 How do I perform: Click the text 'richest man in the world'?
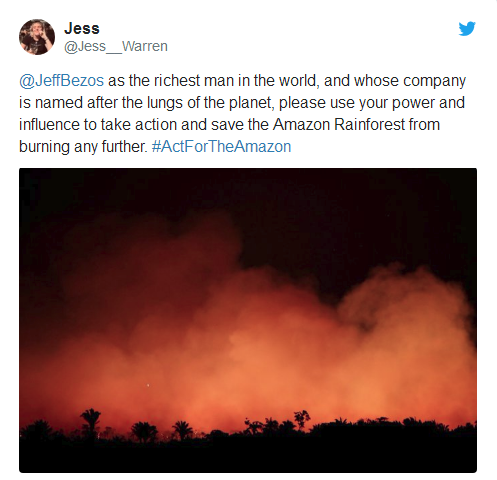click(x=235, y=81)
